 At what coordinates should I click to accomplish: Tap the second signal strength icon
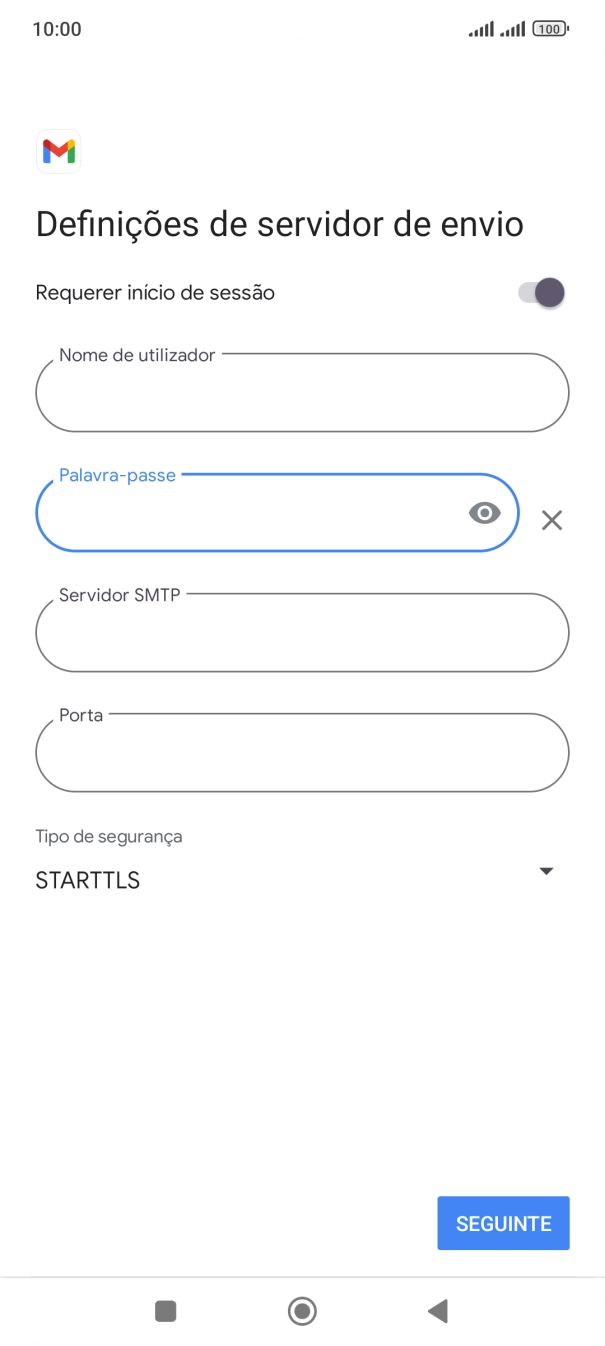click(x=513, y=30)
